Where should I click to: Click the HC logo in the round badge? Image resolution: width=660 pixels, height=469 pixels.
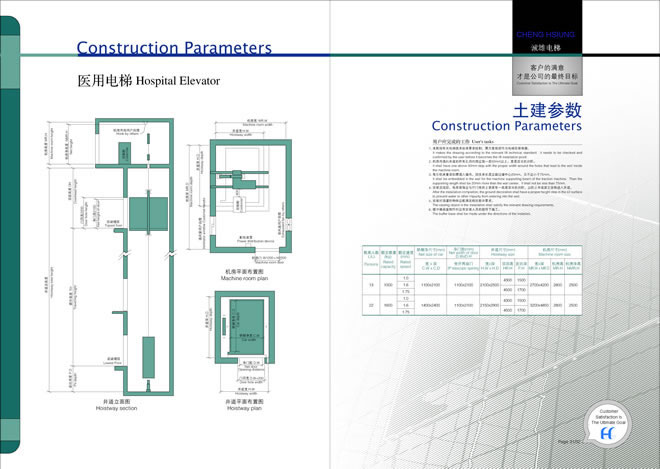[608, 433]
